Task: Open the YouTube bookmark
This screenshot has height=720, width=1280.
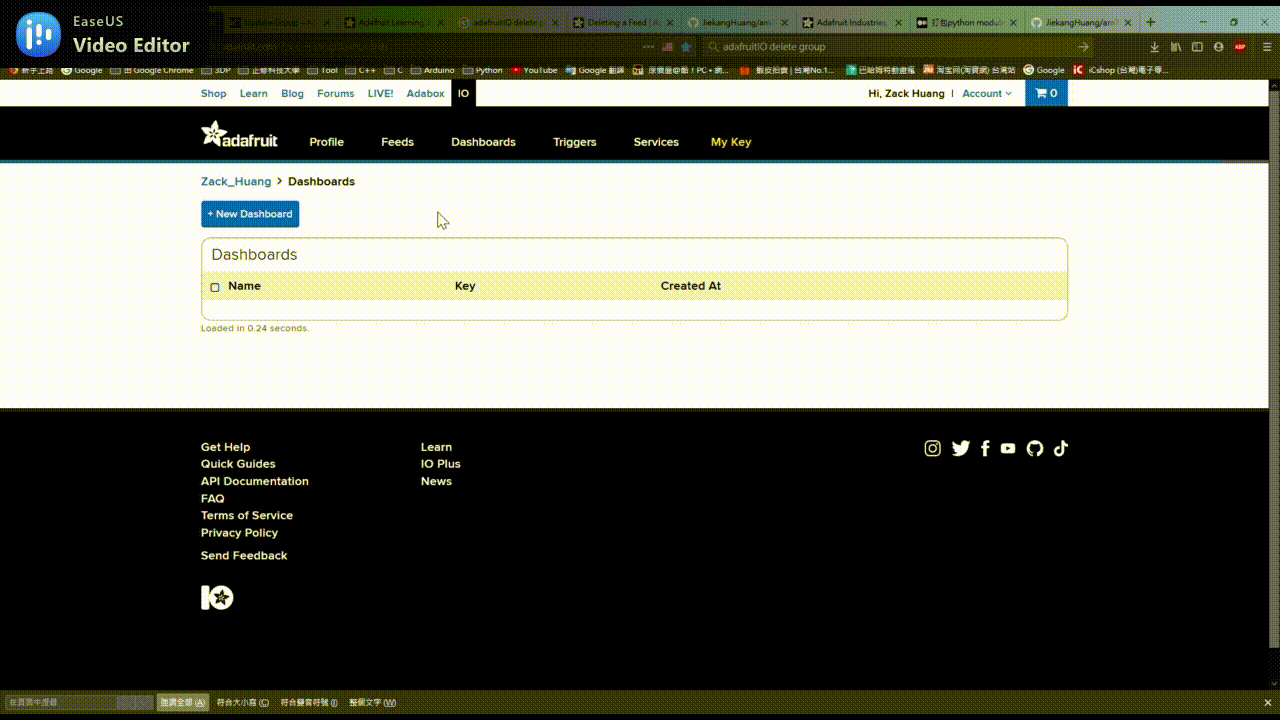Action: coord(534,70)
